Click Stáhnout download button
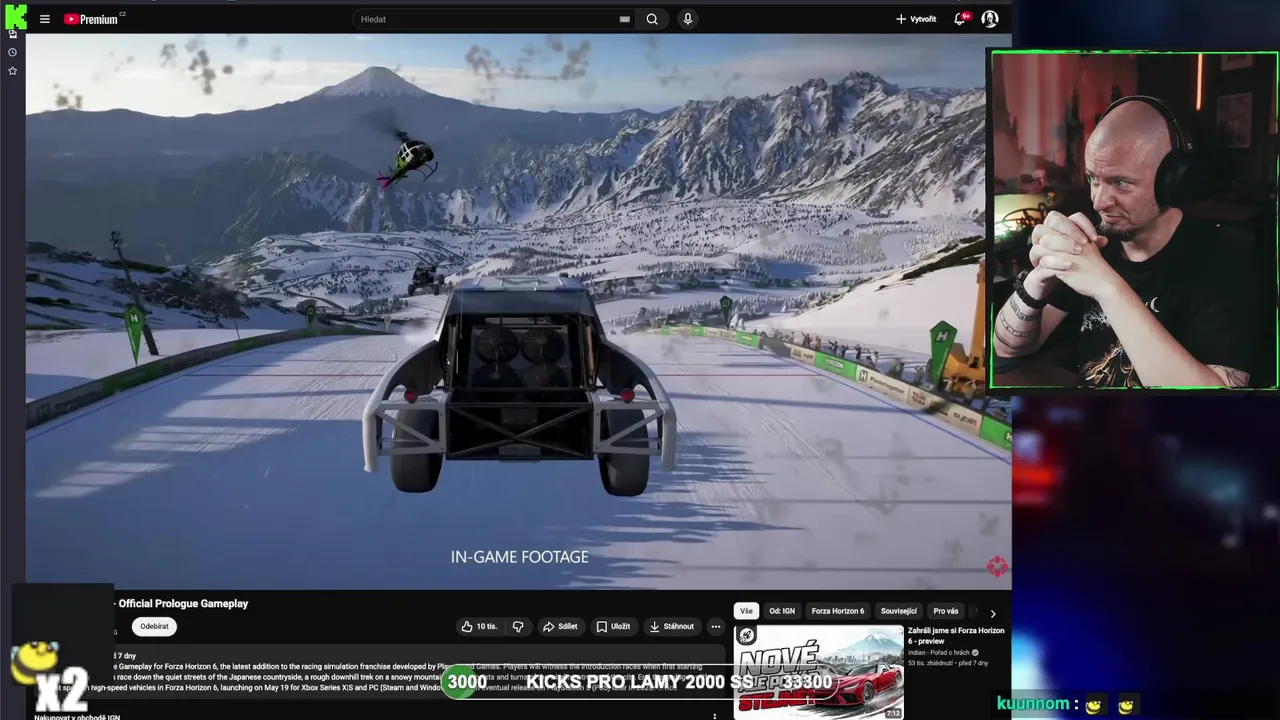Image resolution: width=1280 pixels, height=720 pixels. [671, 626]
